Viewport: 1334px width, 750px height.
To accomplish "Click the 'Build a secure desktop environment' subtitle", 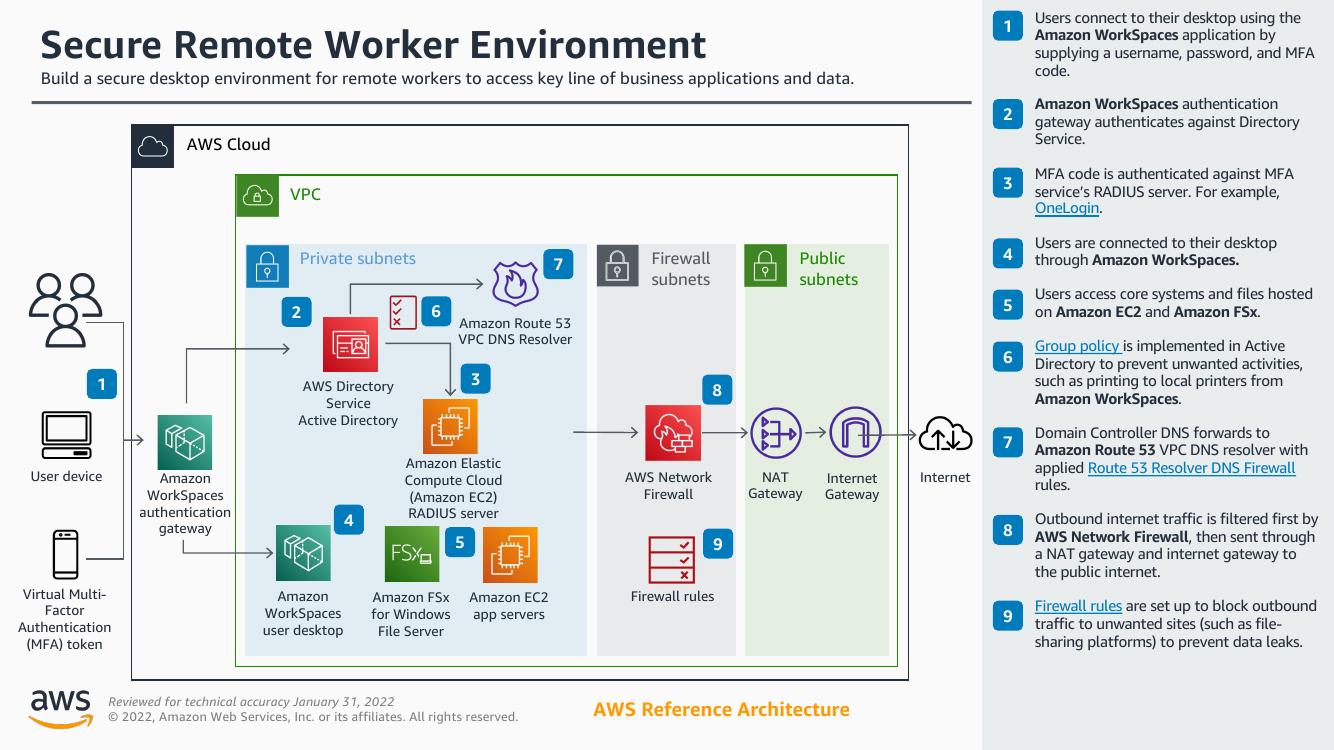I will pyautogui.click(x=447, y=79).
